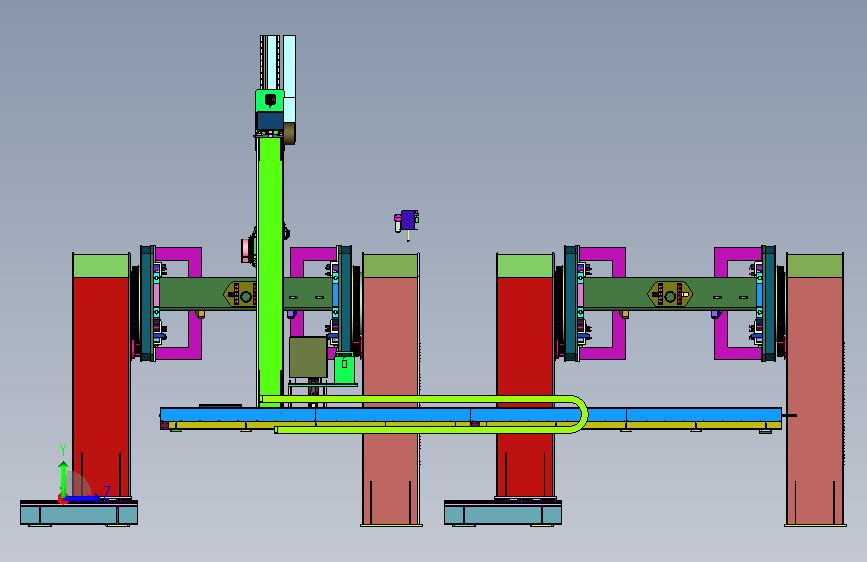This screenshot has height=562, width=867.
Task: Select the olive cabinet box beside green column
Action: 309,357
